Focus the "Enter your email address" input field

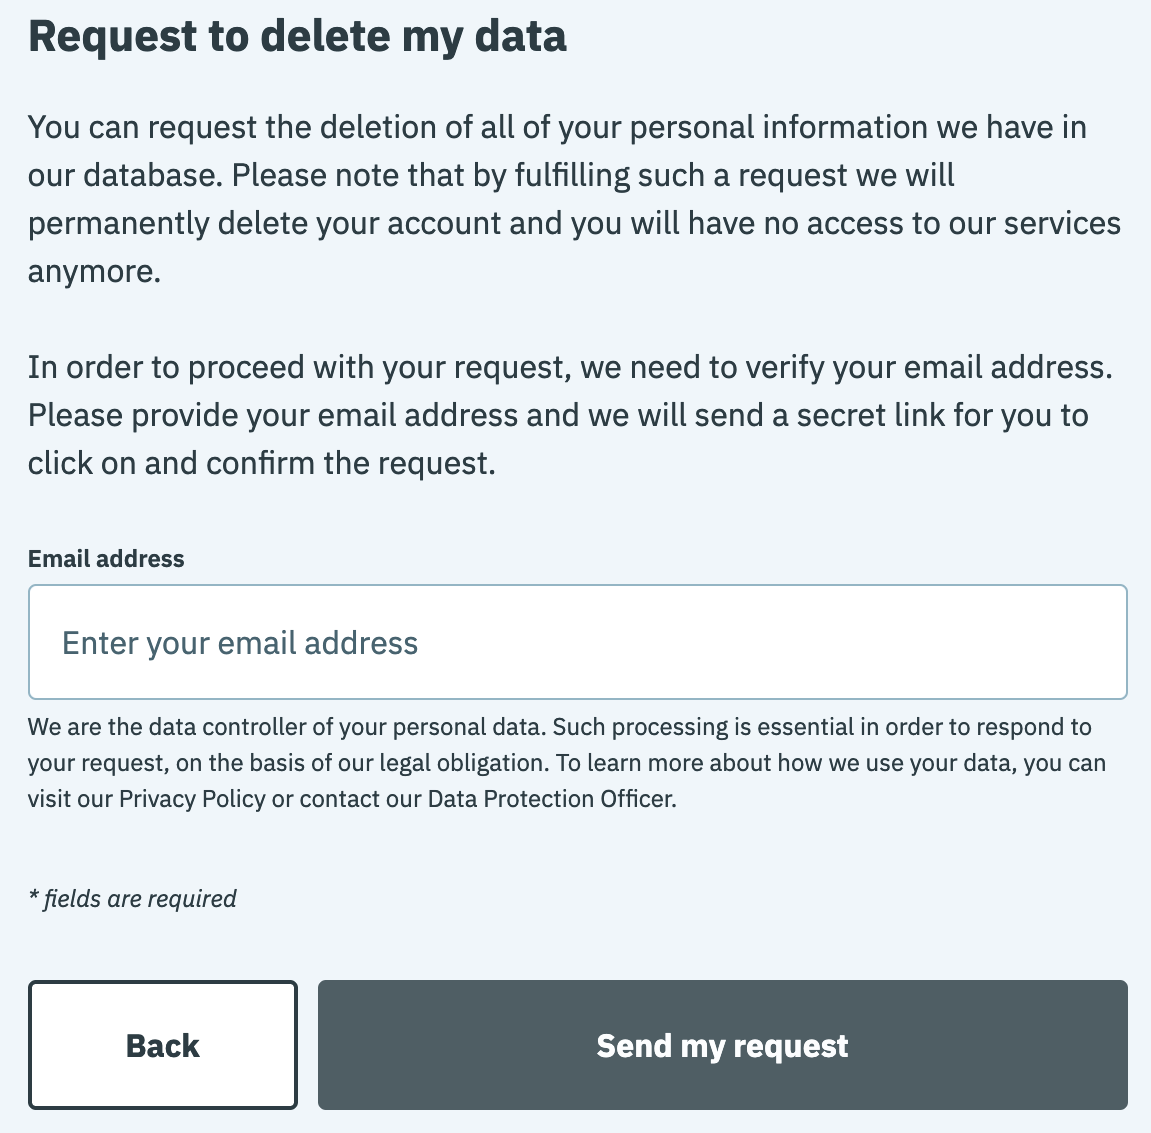(577, 642)
